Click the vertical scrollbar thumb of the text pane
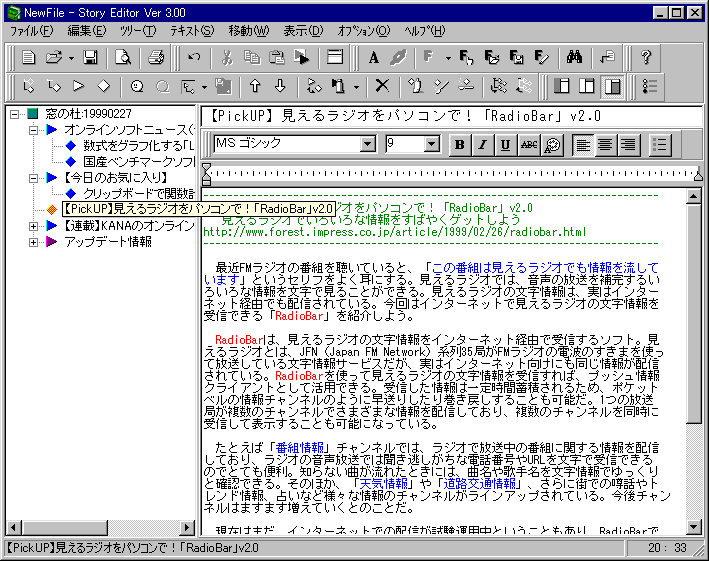709x561 pixels. tap(693, 314)
